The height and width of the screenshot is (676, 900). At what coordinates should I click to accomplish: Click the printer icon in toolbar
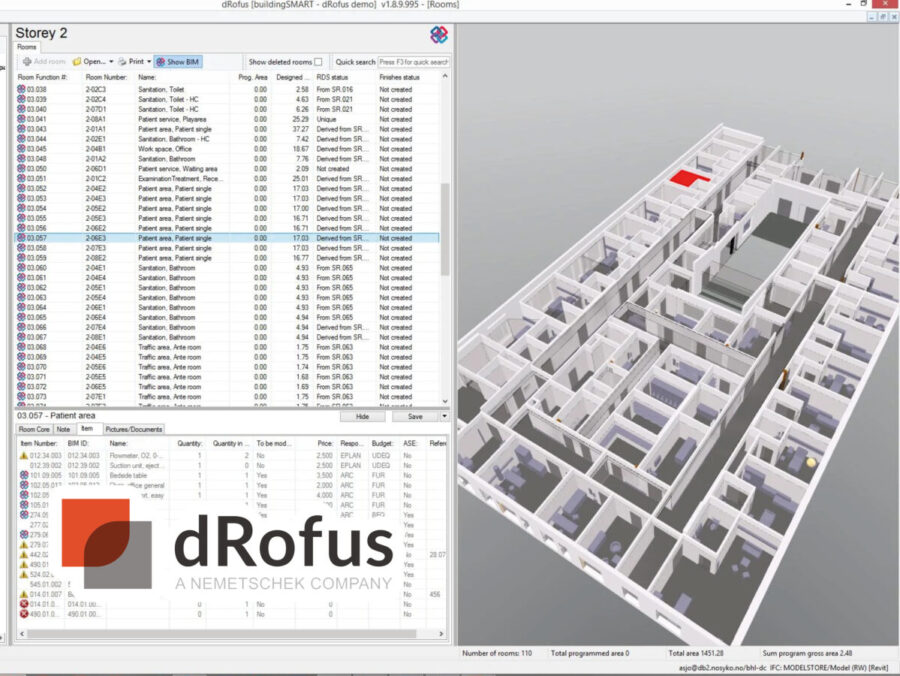(x=122, y=62)
